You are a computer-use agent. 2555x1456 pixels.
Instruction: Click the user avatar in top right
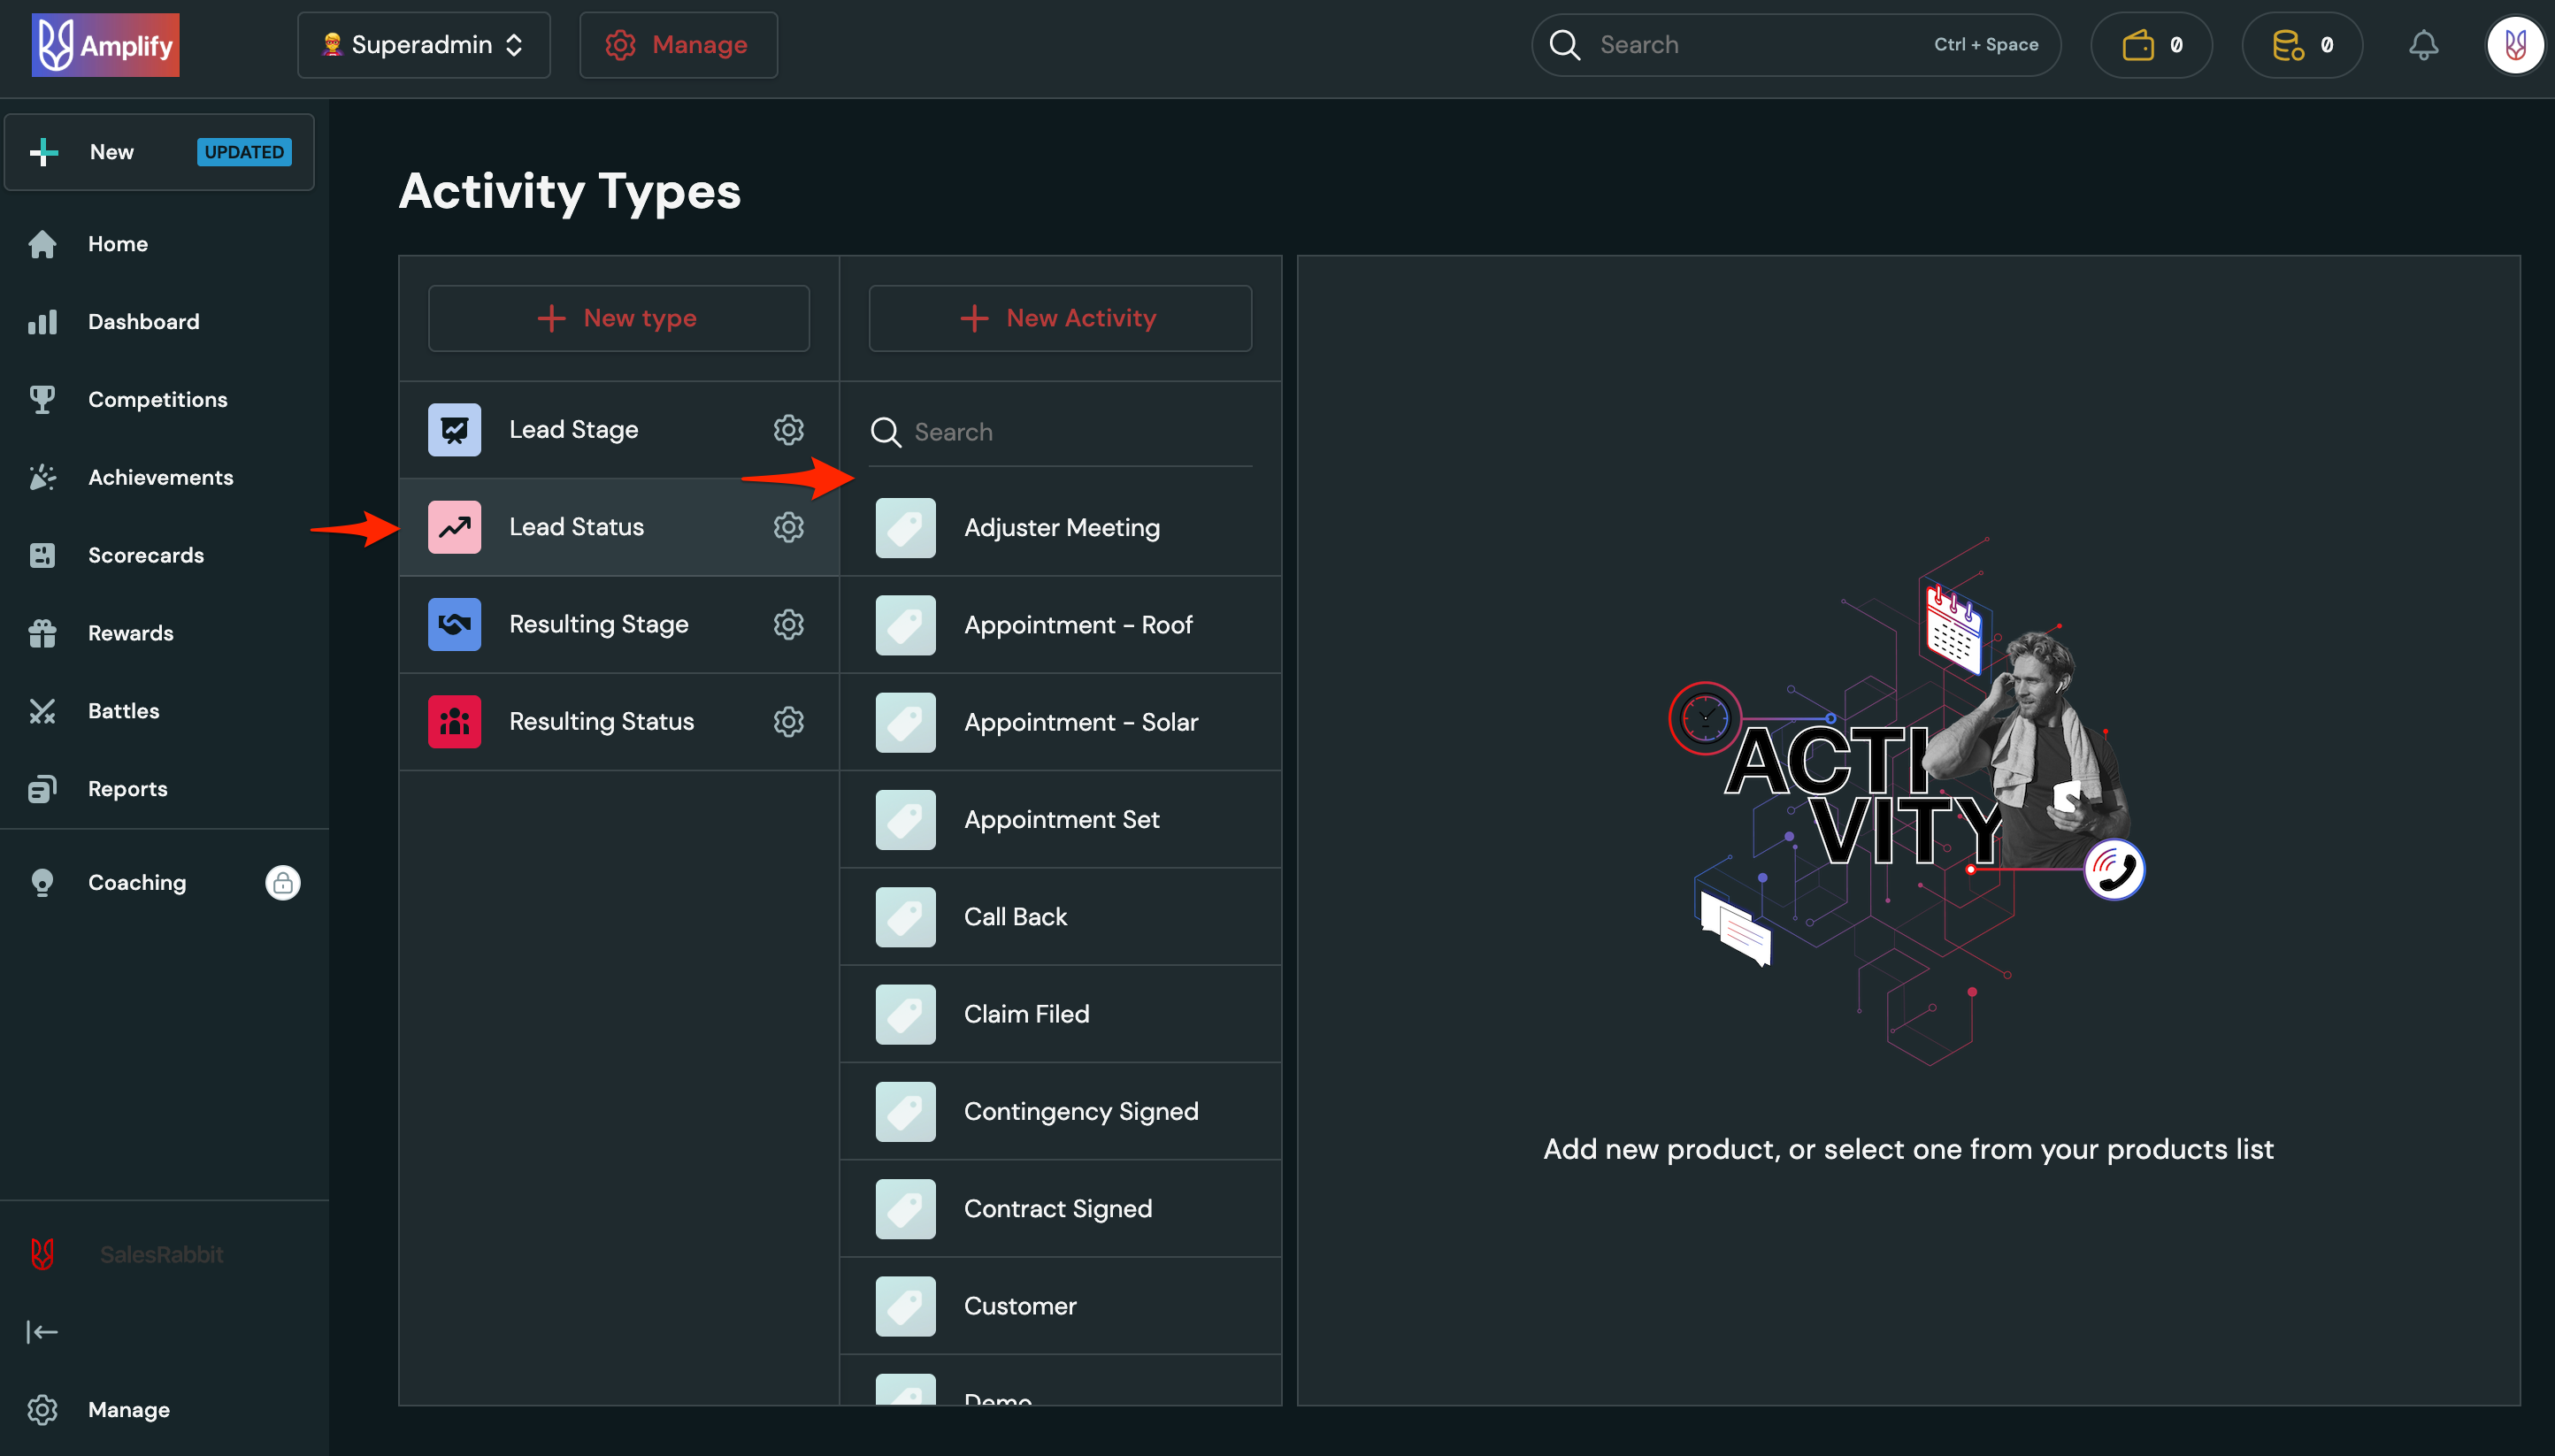click(2515, 44)
